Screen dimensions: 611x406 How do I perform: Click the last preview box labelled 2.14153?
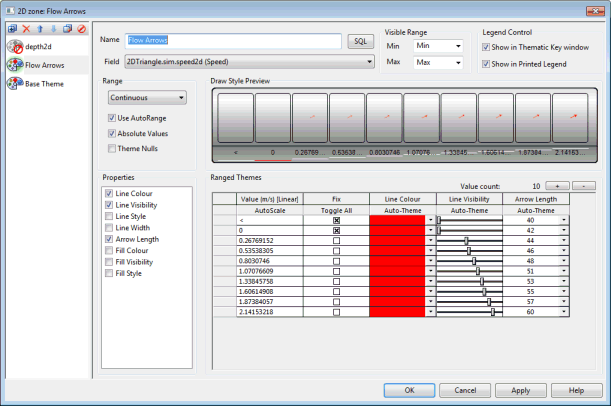(570, 118)
